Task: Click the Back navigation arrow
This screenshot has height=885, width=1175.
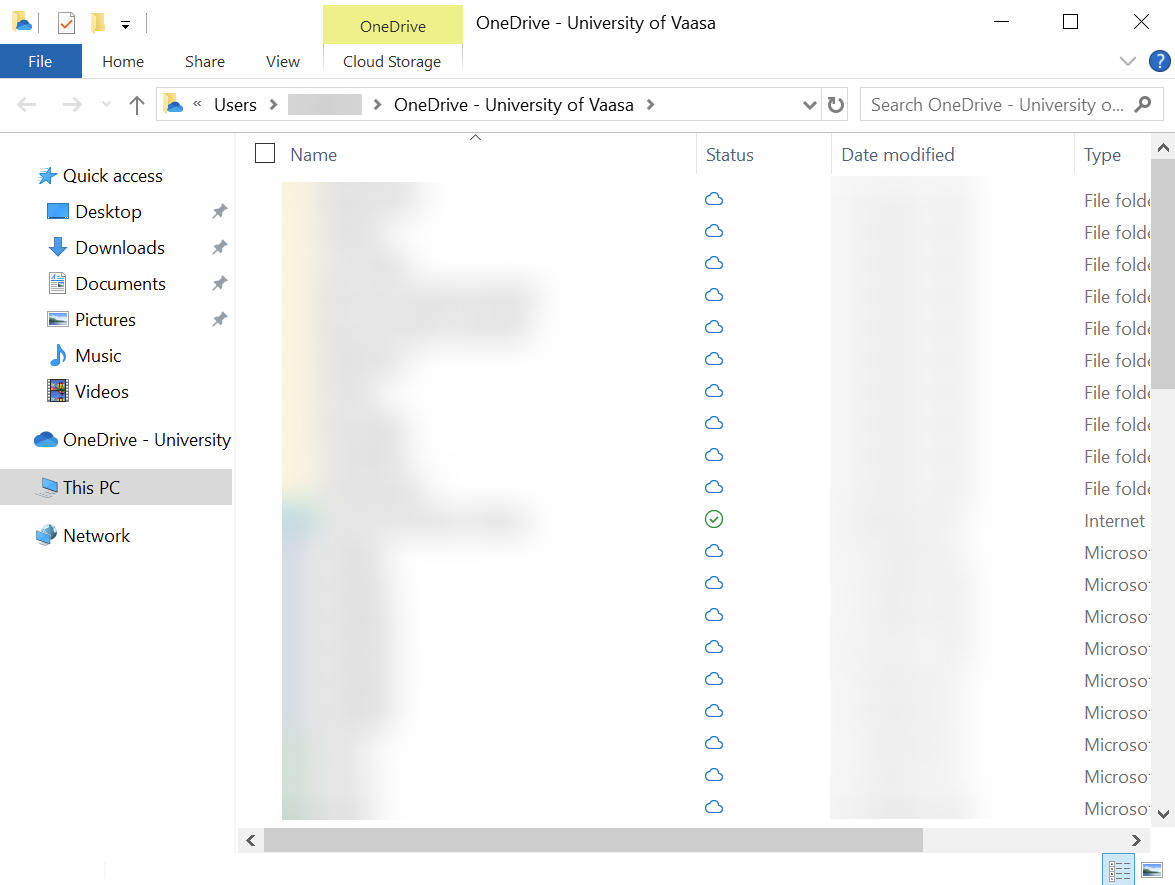Action: click(27, 105)
